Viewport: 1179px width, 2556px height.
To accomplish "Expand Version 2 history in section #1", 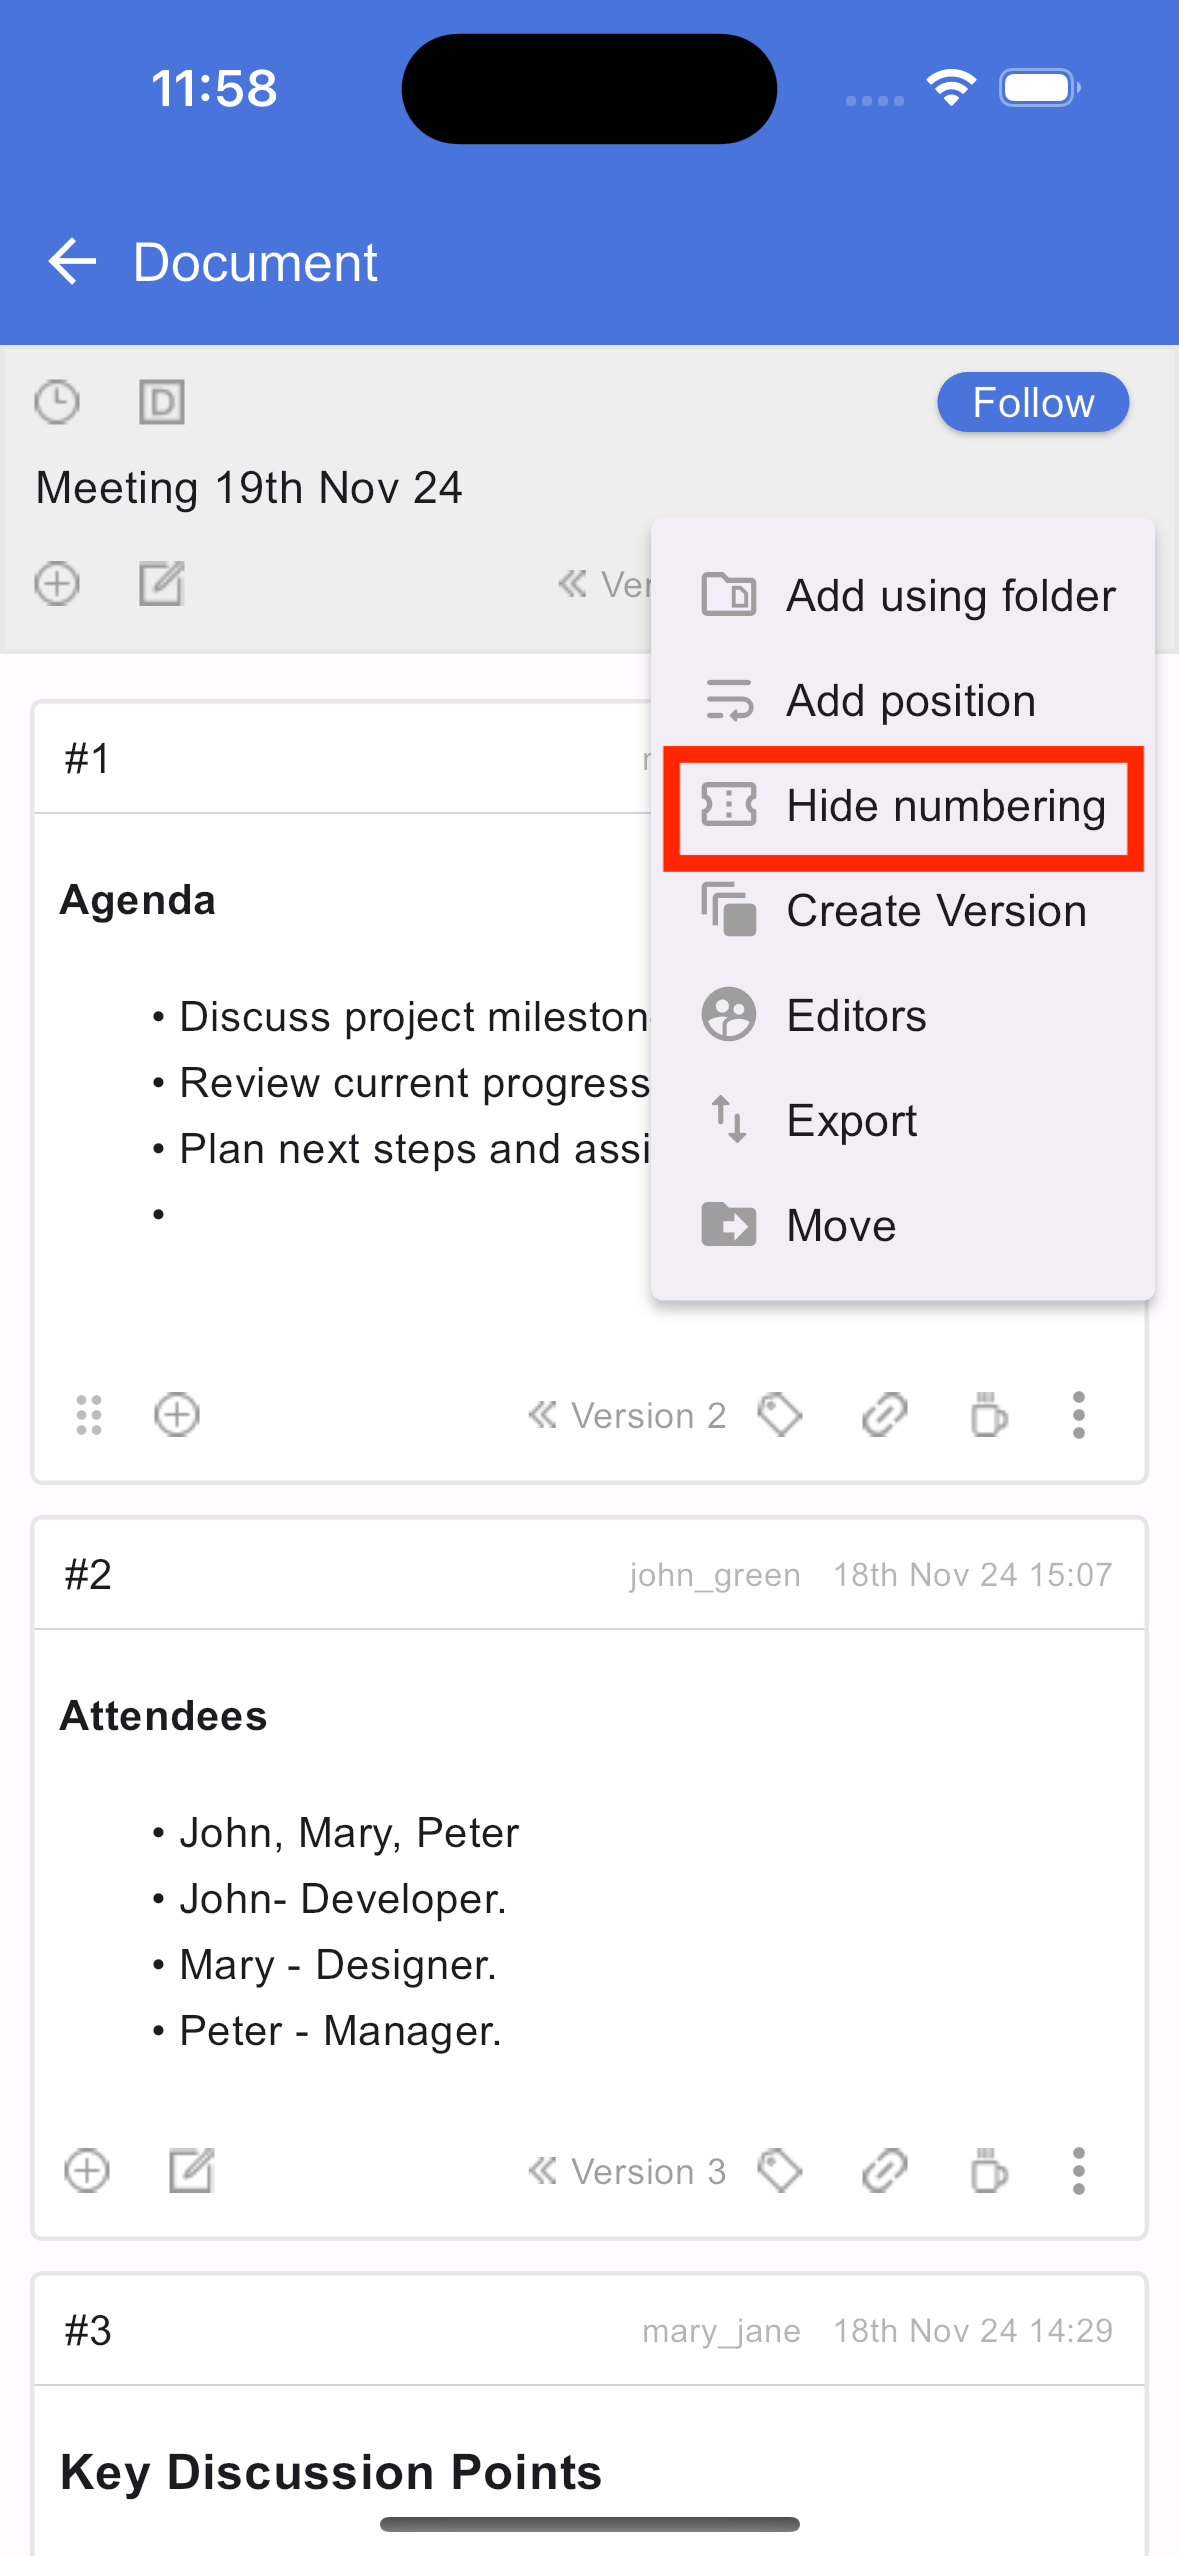I will click(627, 1415).
